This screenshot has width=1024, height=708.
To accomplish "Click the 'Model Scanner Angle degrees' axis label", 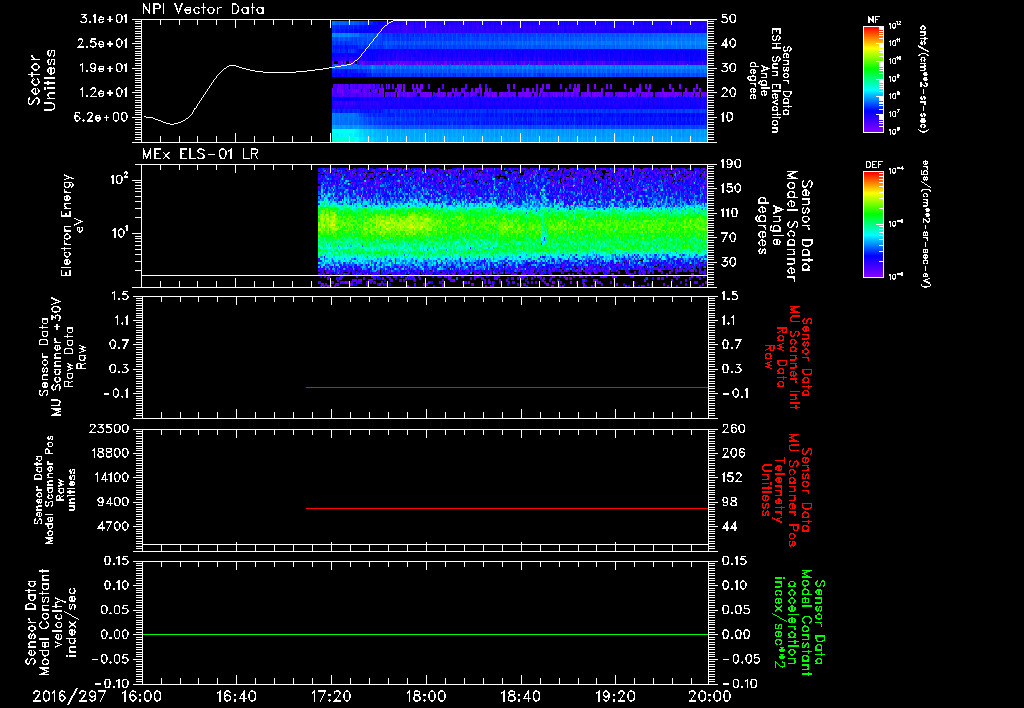I will [784, 226].
